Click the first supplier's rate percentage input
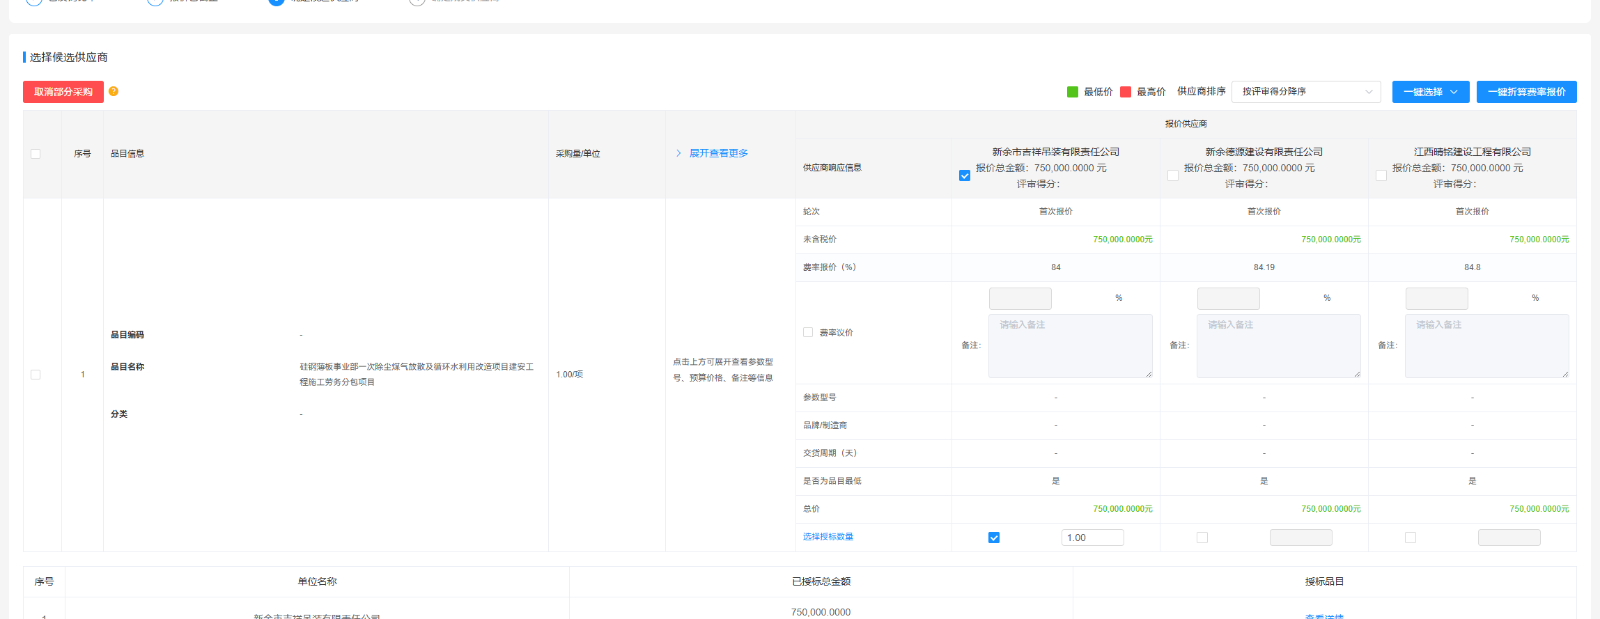 (1020, 298)
